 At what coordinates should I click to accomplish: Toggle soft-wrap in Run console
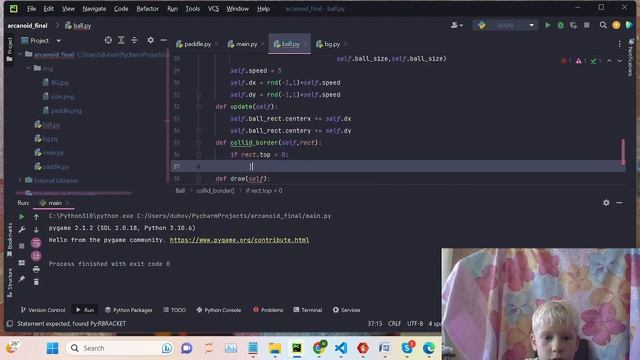(36, 243)
